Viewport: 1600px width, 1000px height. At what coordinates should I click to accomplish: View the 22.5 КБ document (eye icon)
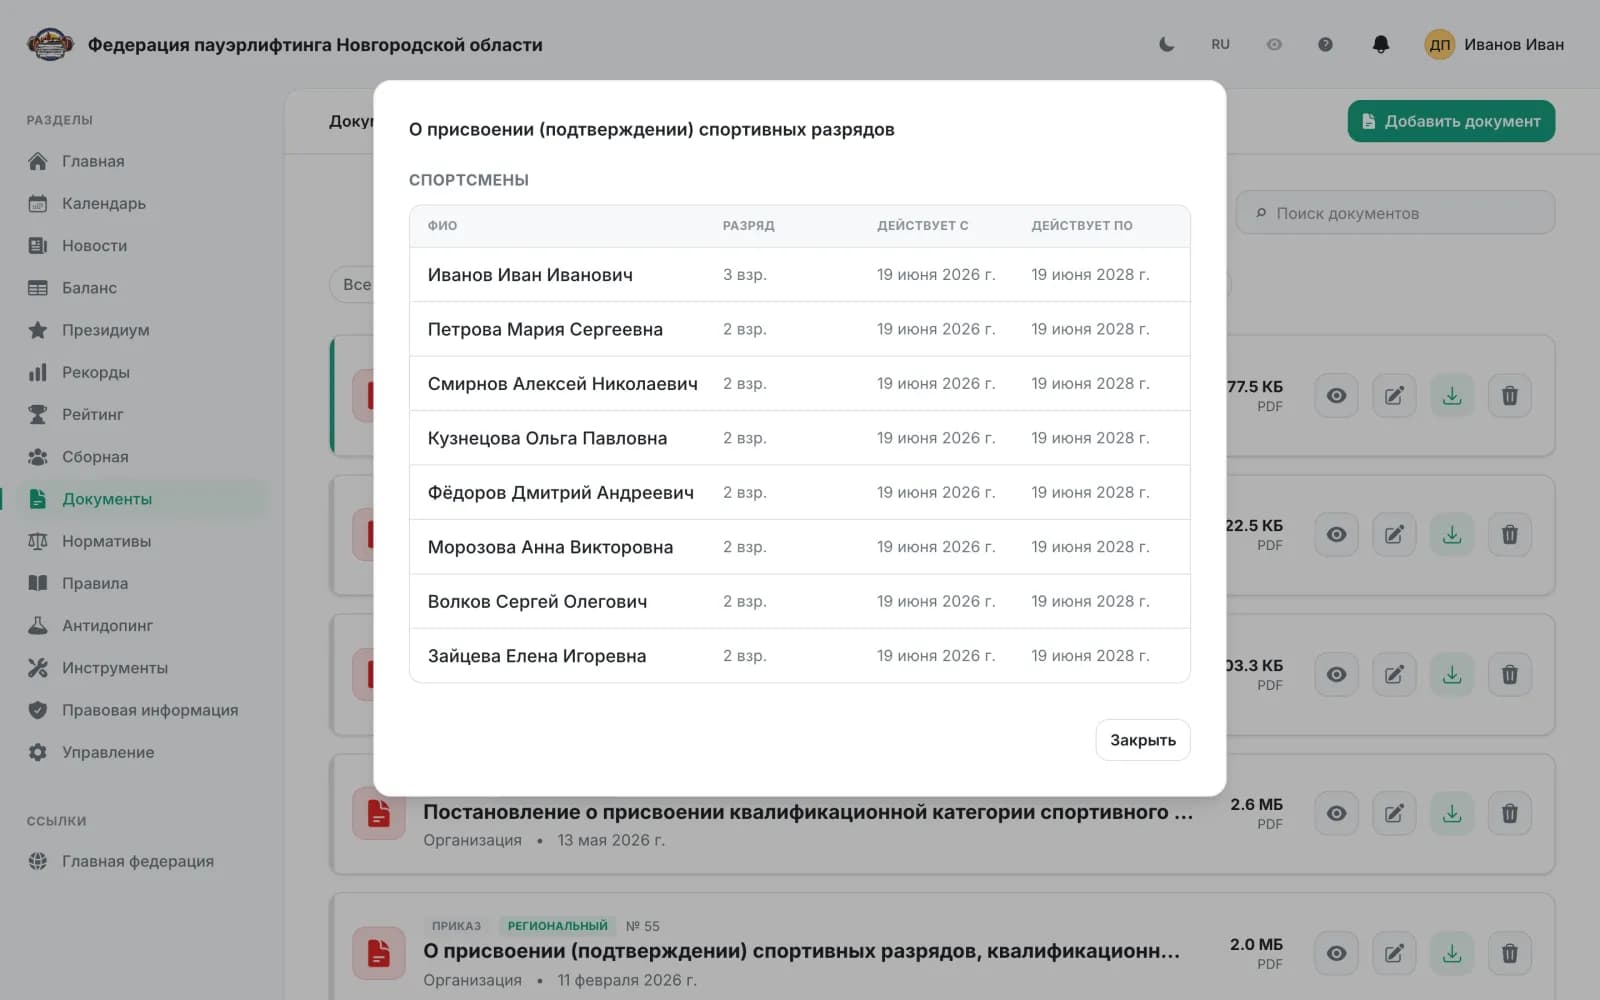[x=1336, y=535]
